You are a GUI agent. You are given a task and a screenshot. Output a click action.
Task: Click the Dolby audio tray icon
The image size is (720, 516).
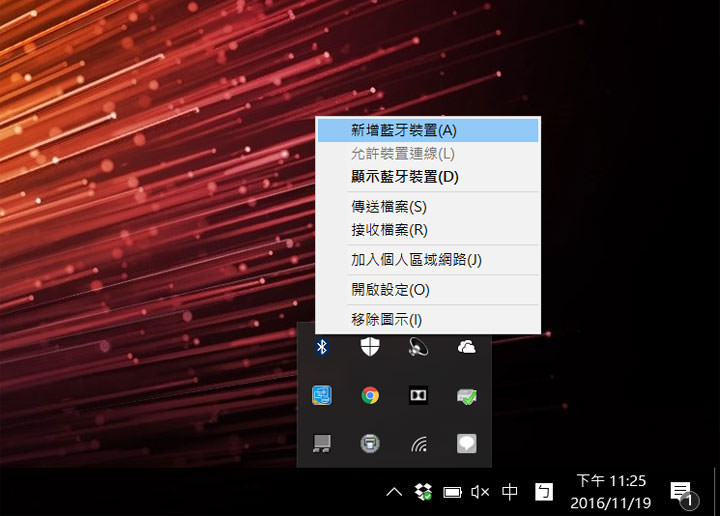(x=418, y=395)
